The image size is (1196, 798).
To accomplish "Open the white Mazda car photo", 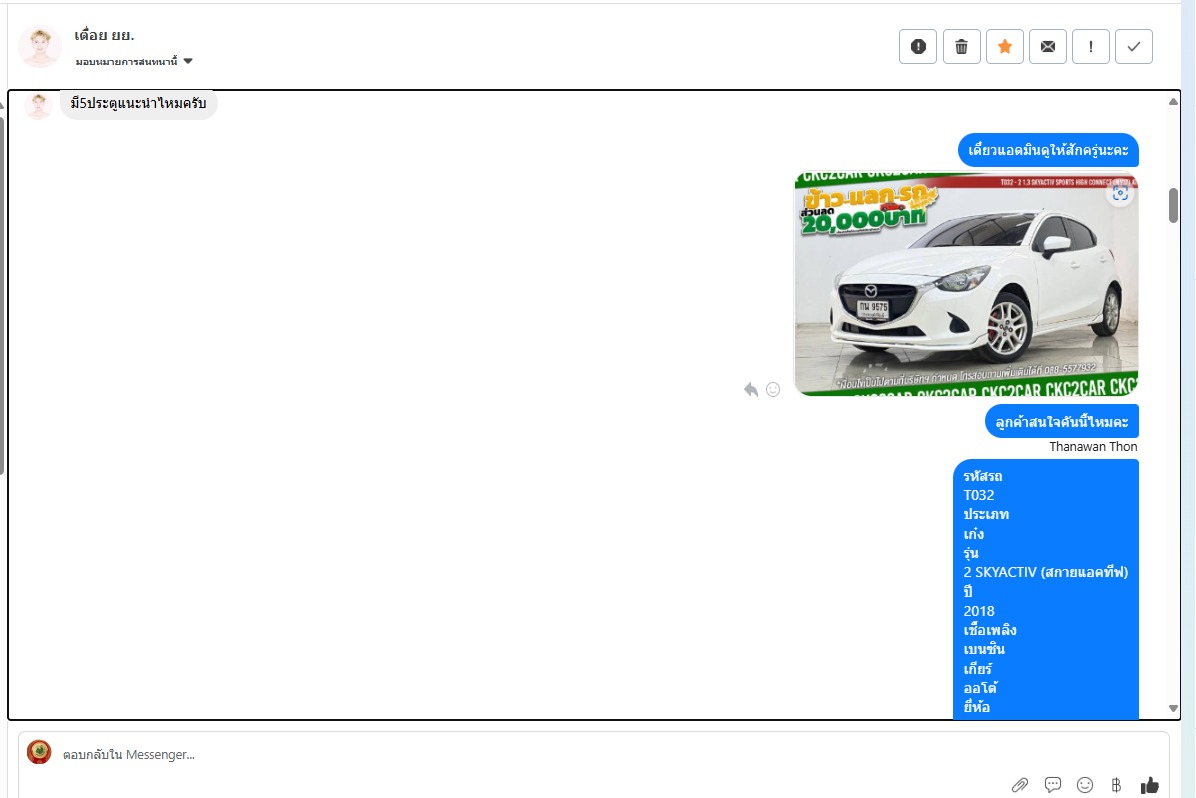I will [966, 284].
